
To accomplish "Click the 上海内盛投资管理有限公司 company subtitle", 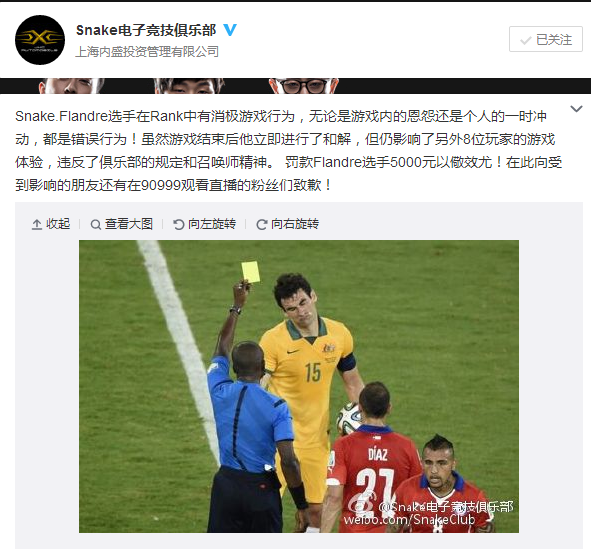I will point(147,52).
